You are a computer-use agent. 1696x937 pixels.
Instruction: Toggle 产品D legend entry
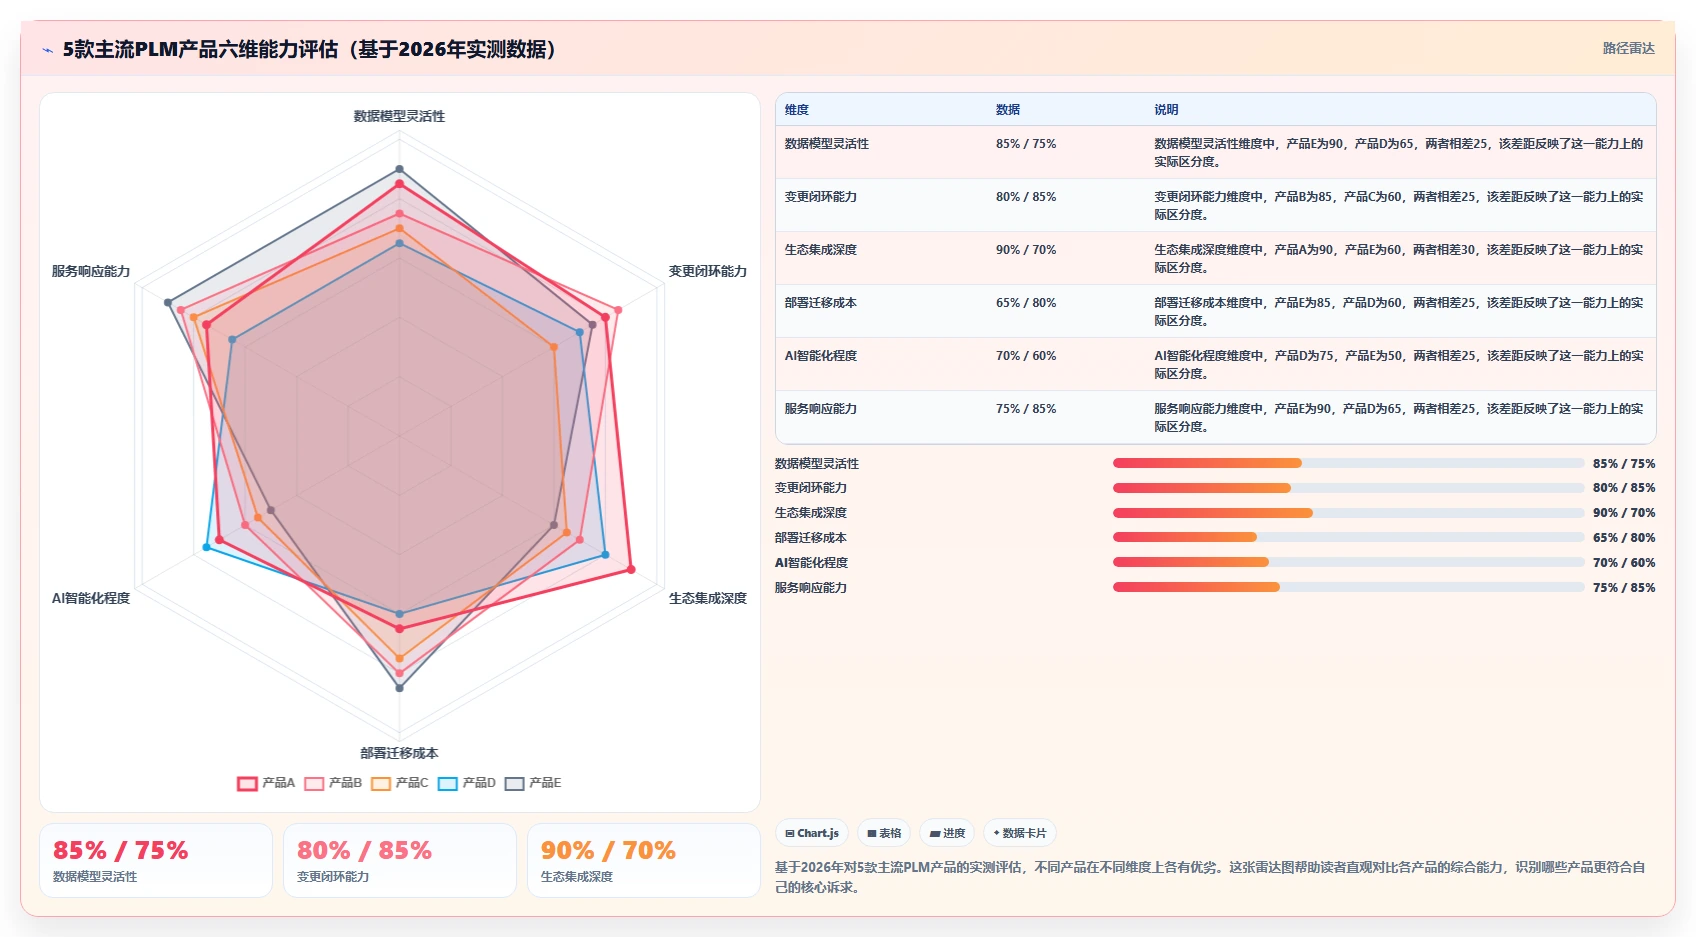click(467, 783)
